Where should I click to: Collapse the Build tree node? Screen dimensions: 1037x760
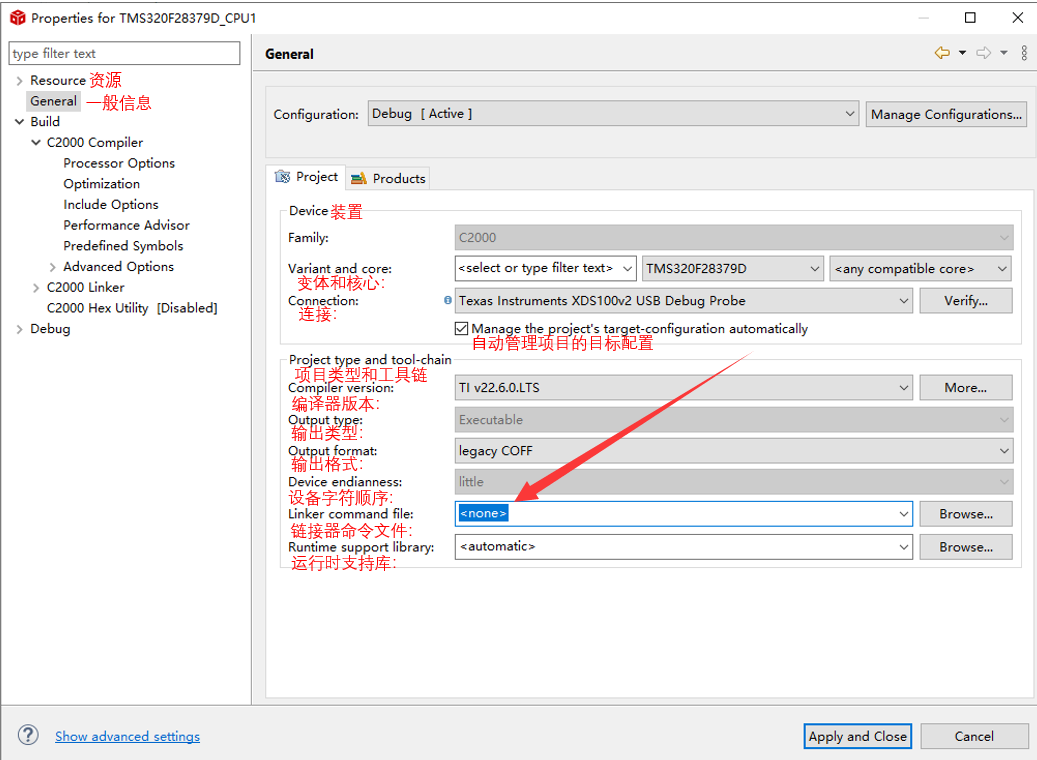(x=19, y=122)
